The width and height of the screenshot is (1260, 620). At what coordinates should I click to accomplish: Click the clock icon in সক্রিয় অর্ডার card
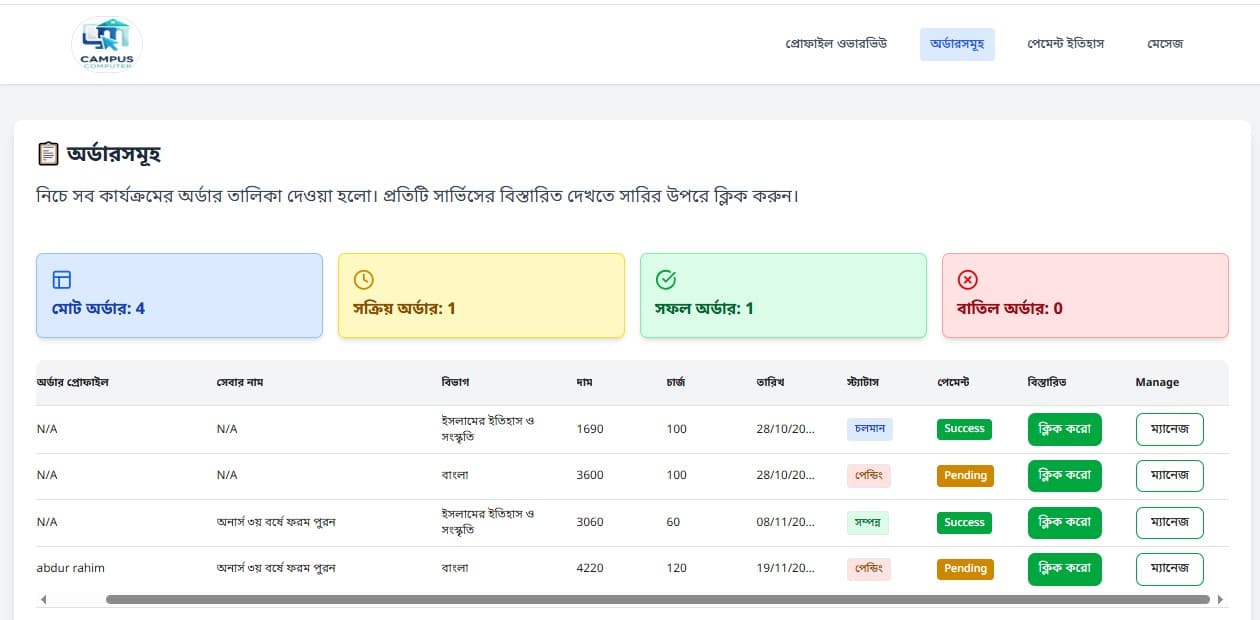364,280
